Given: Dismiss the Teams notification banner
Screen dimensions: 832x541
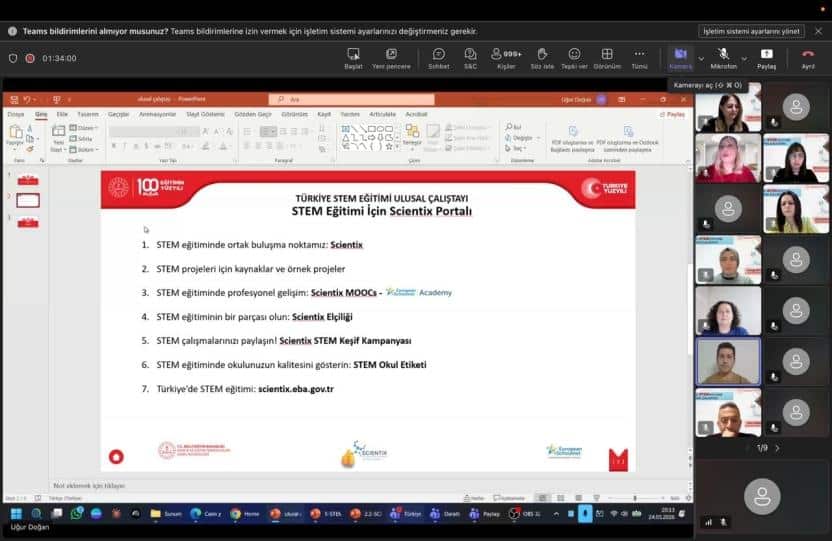Looking at the screenshot, I should (x=817, y=31).
